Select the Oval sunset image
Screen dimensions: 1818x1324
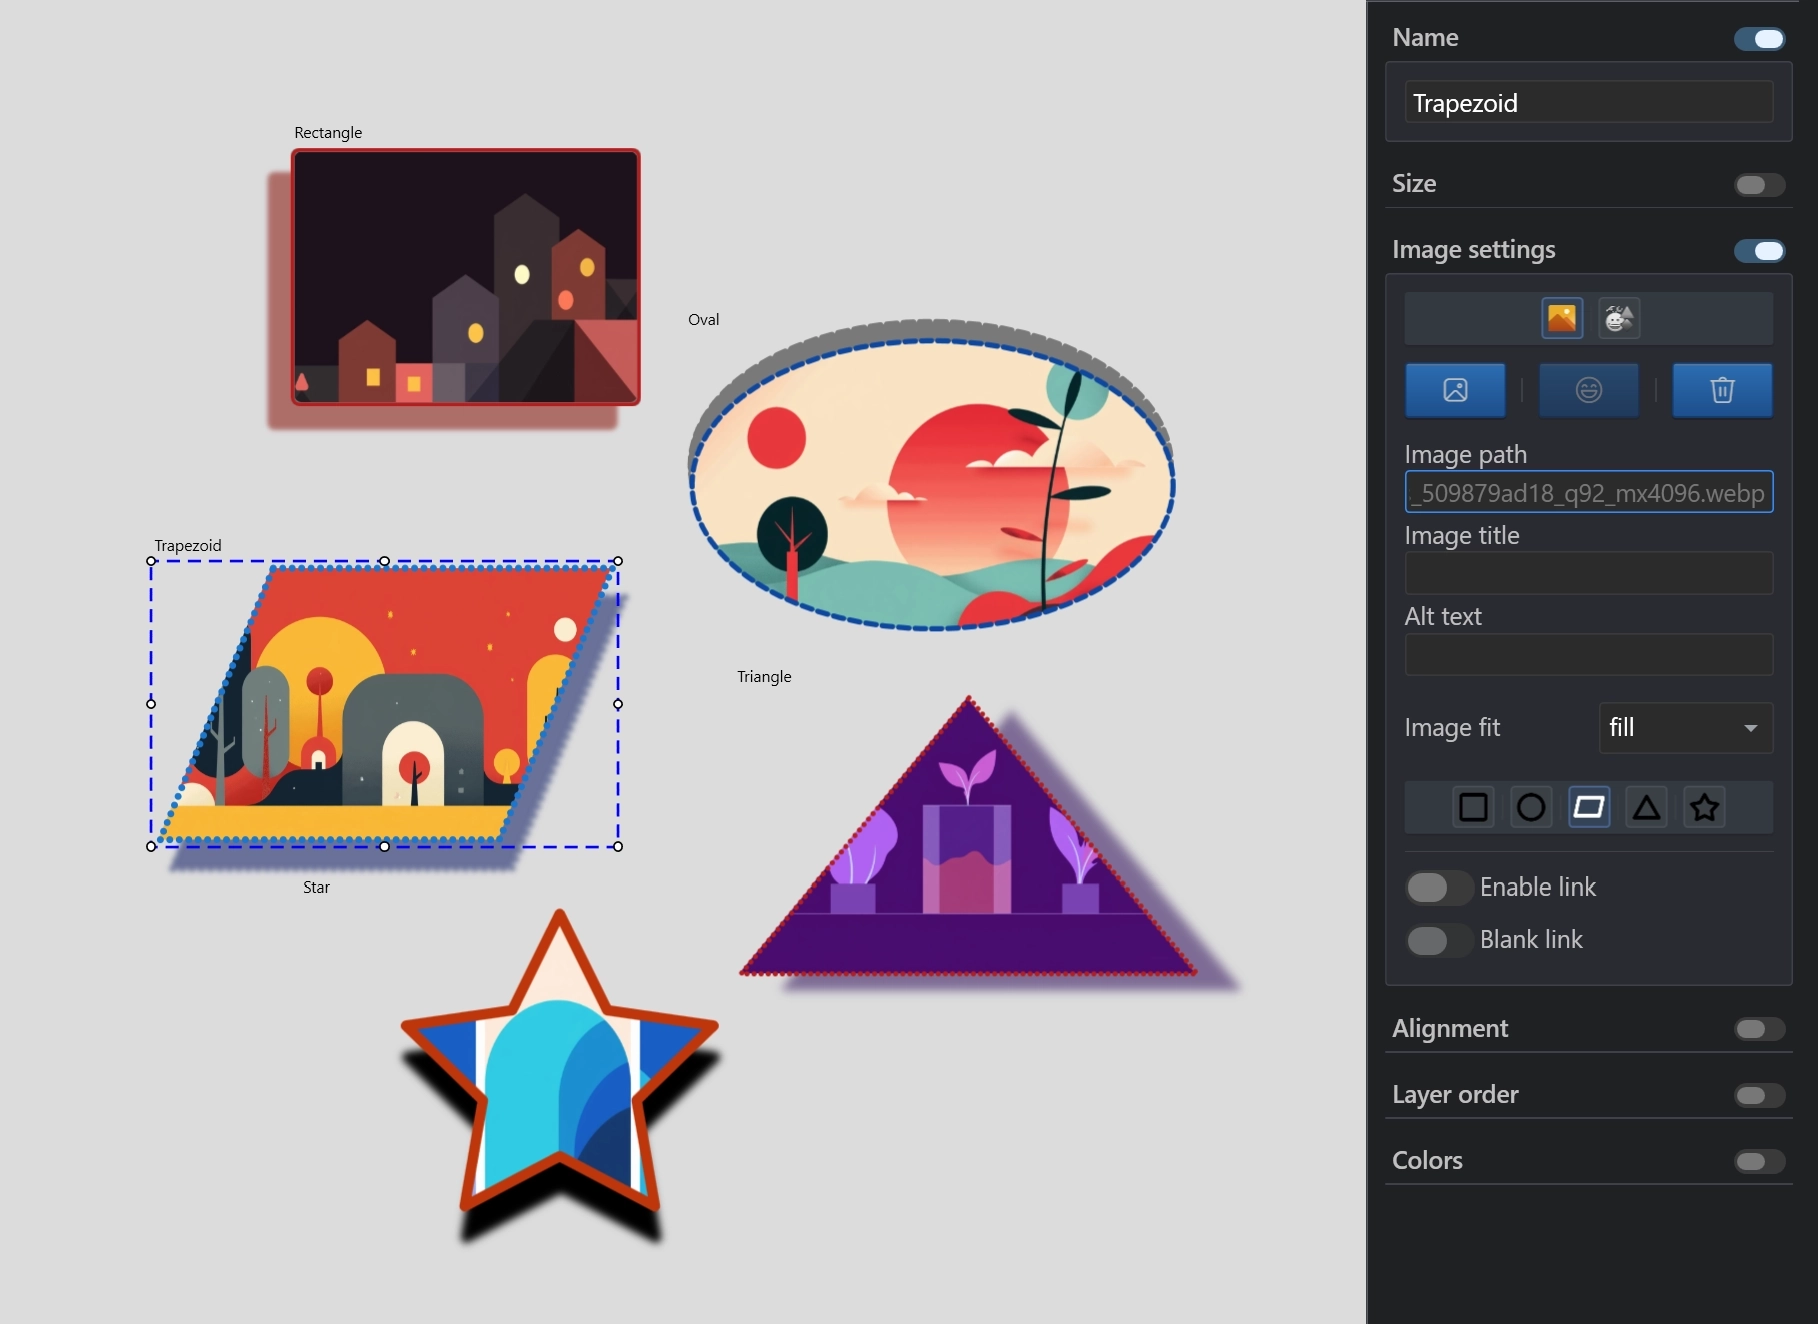click(x=931, y=483)
